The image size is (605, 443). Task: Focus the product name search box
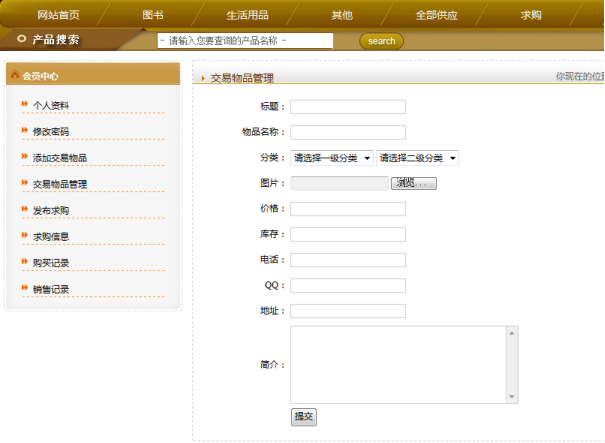click(x=245, y=41)
